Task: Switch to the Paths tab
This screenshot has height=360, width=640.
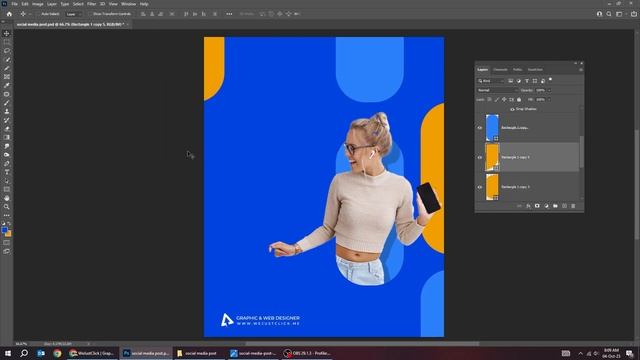Action: pyautogui.click(x=518, y=70)
